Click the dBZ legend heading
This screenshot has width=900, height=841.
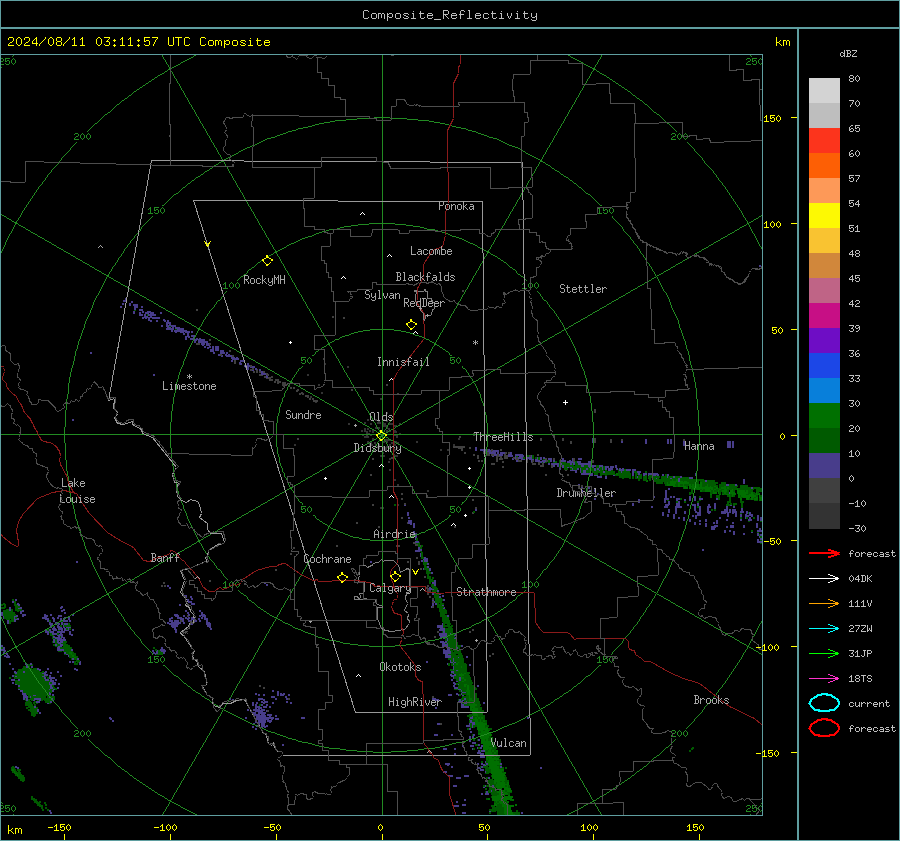pyautogui.click(x=848, y=54)
